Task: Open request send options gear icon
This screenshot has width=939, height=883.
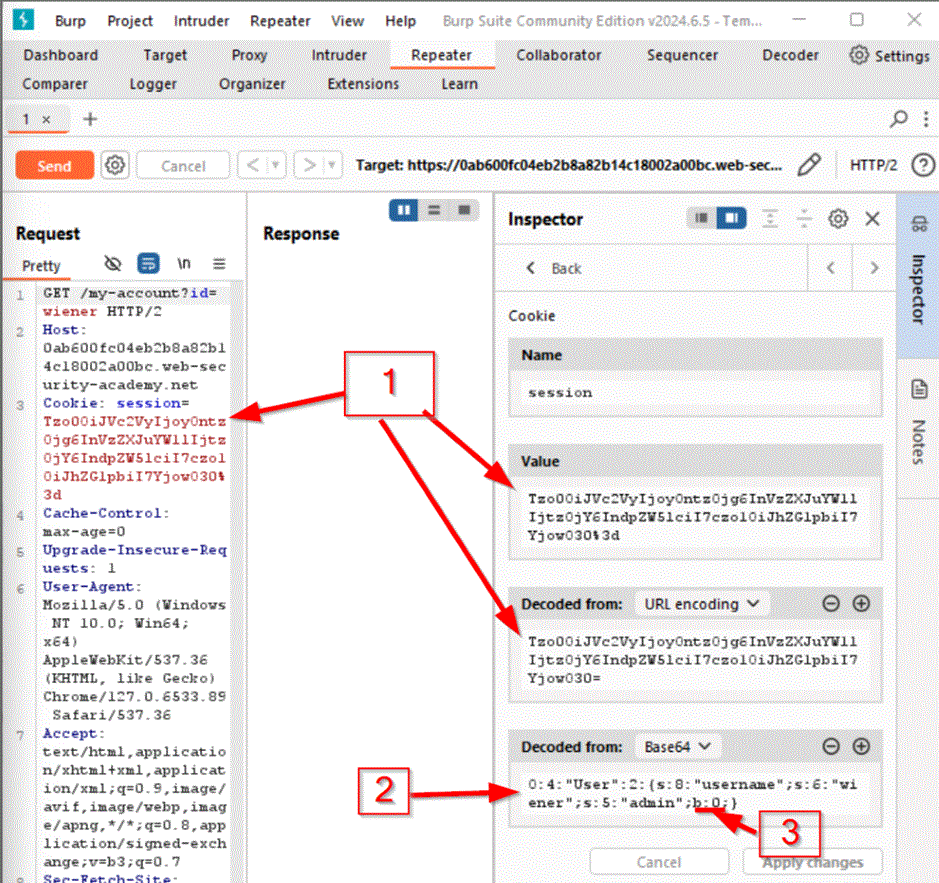Action: [x=115, y=165]
